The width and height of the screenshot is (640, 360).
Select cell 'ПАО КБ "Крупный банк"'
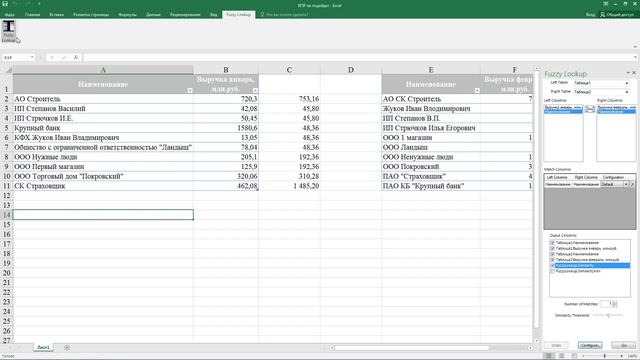pos(431,186)
